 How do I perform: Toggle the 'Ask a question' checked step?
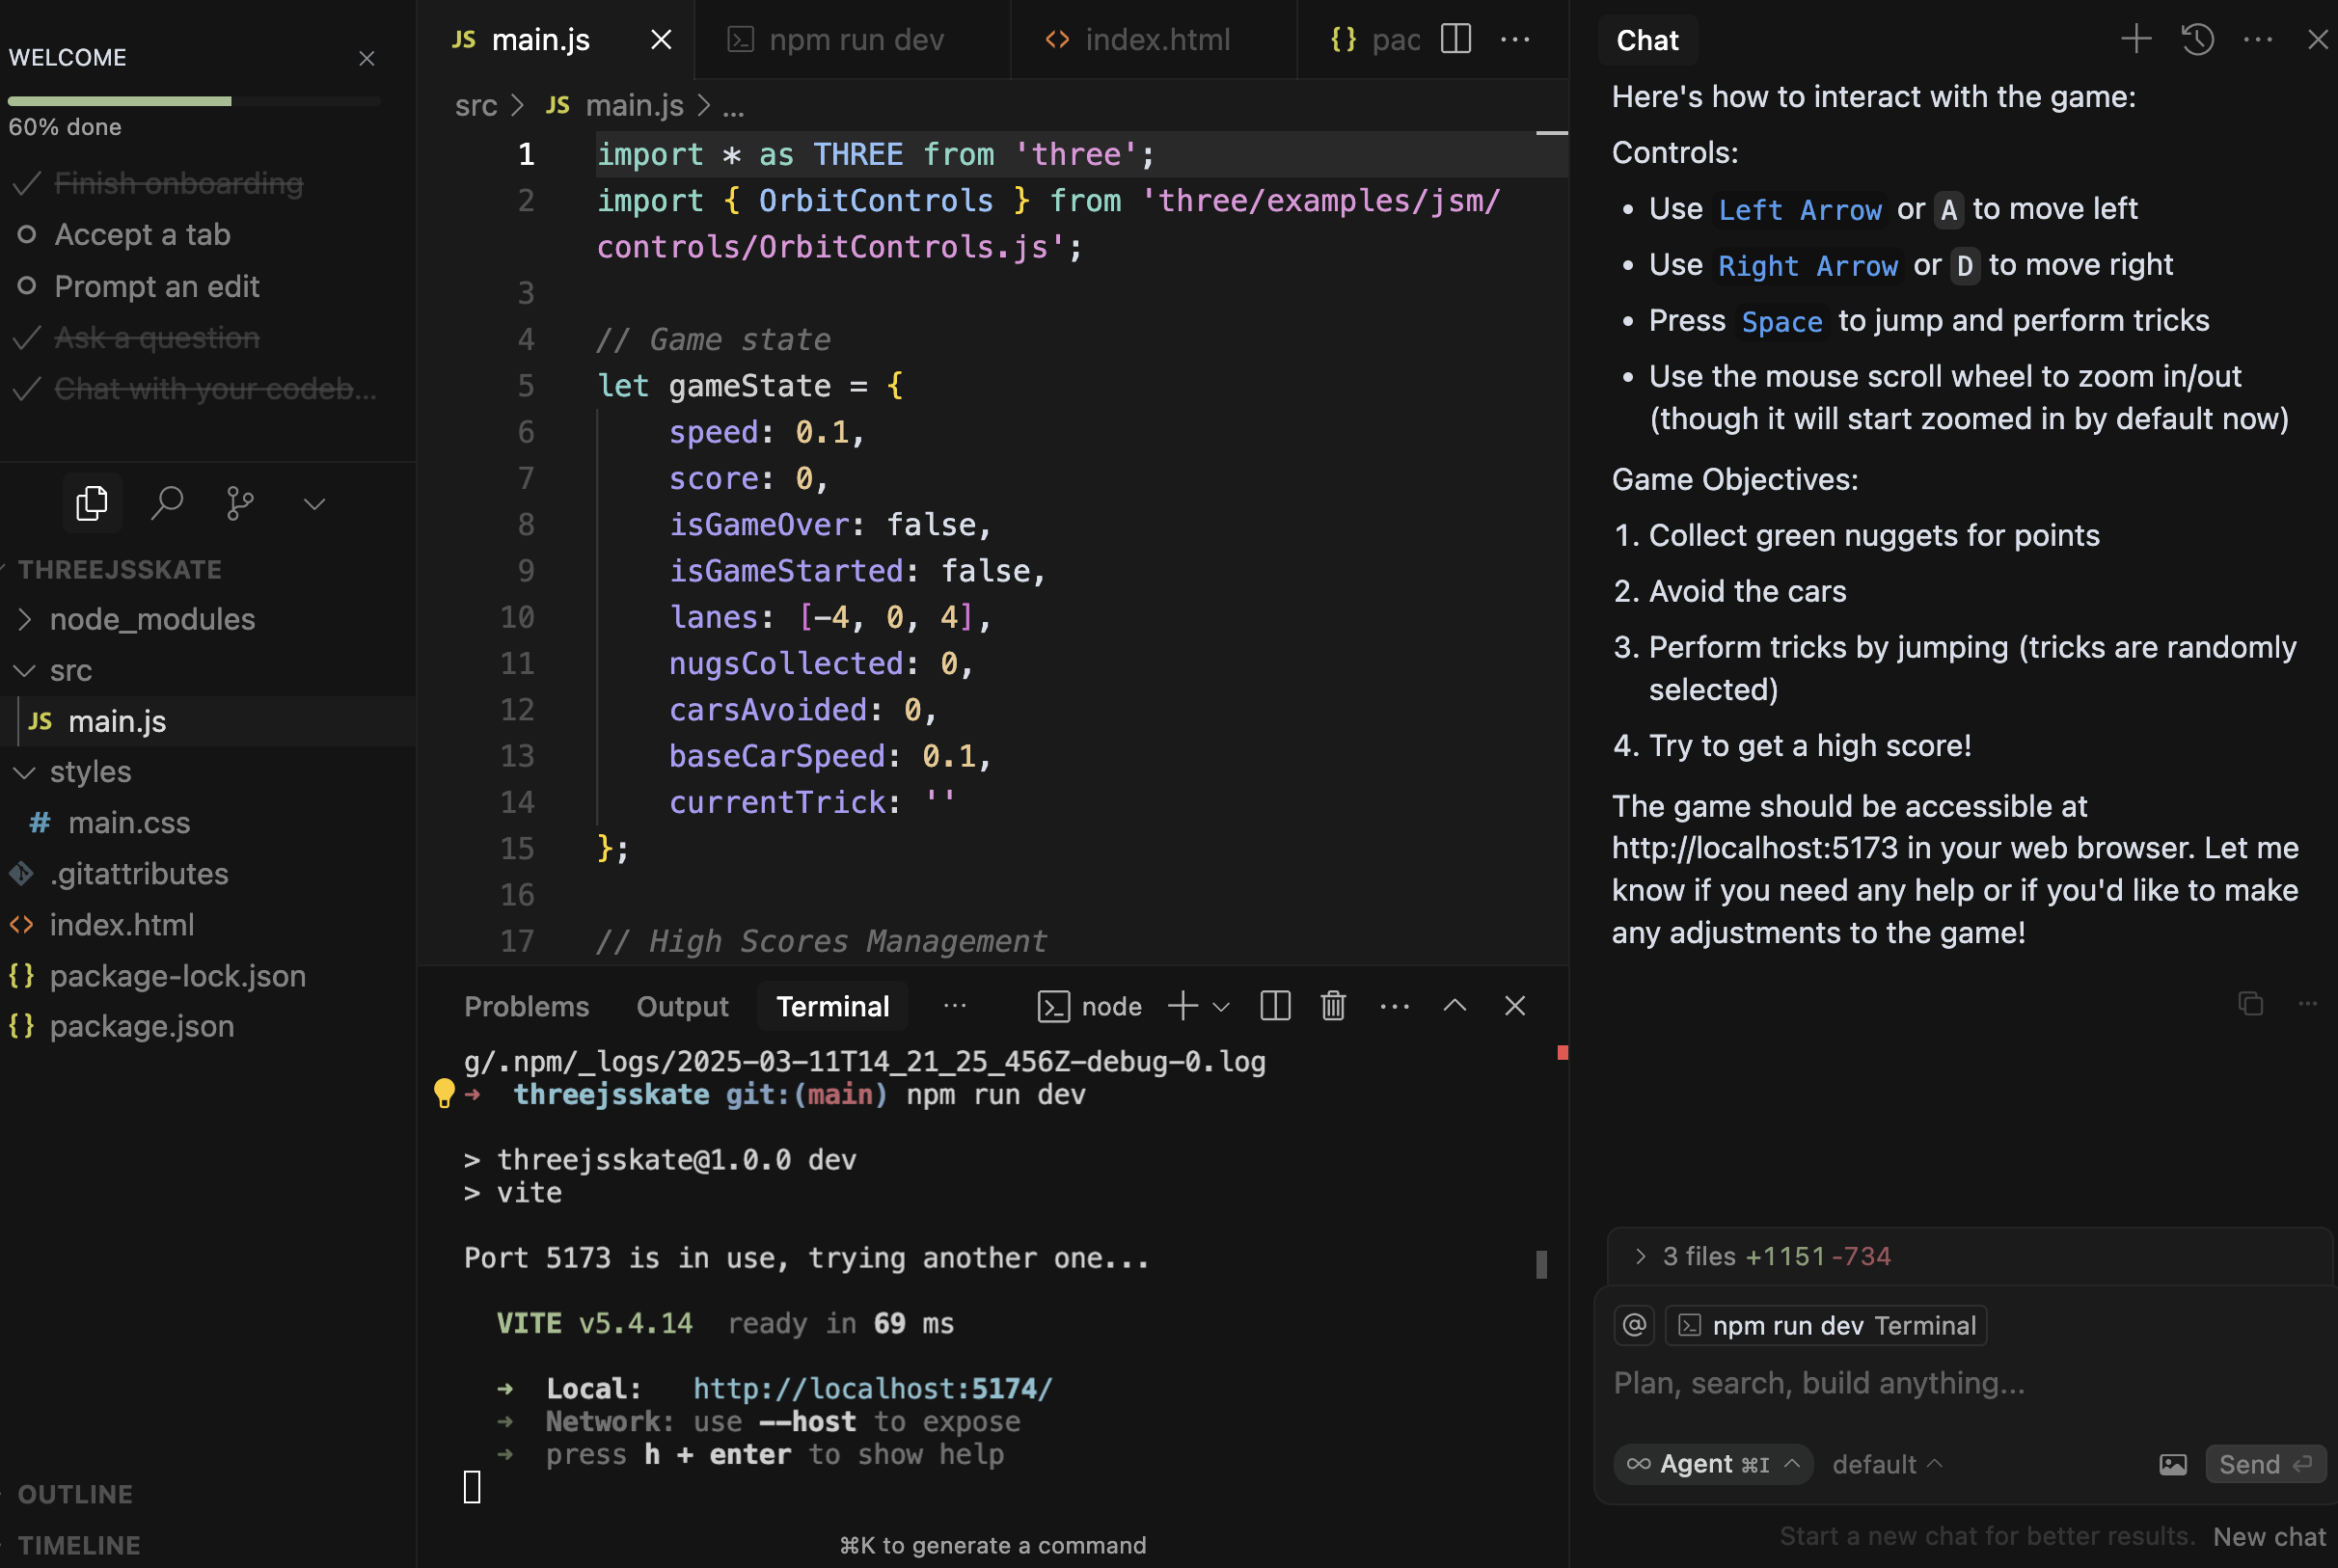point(157,337)
